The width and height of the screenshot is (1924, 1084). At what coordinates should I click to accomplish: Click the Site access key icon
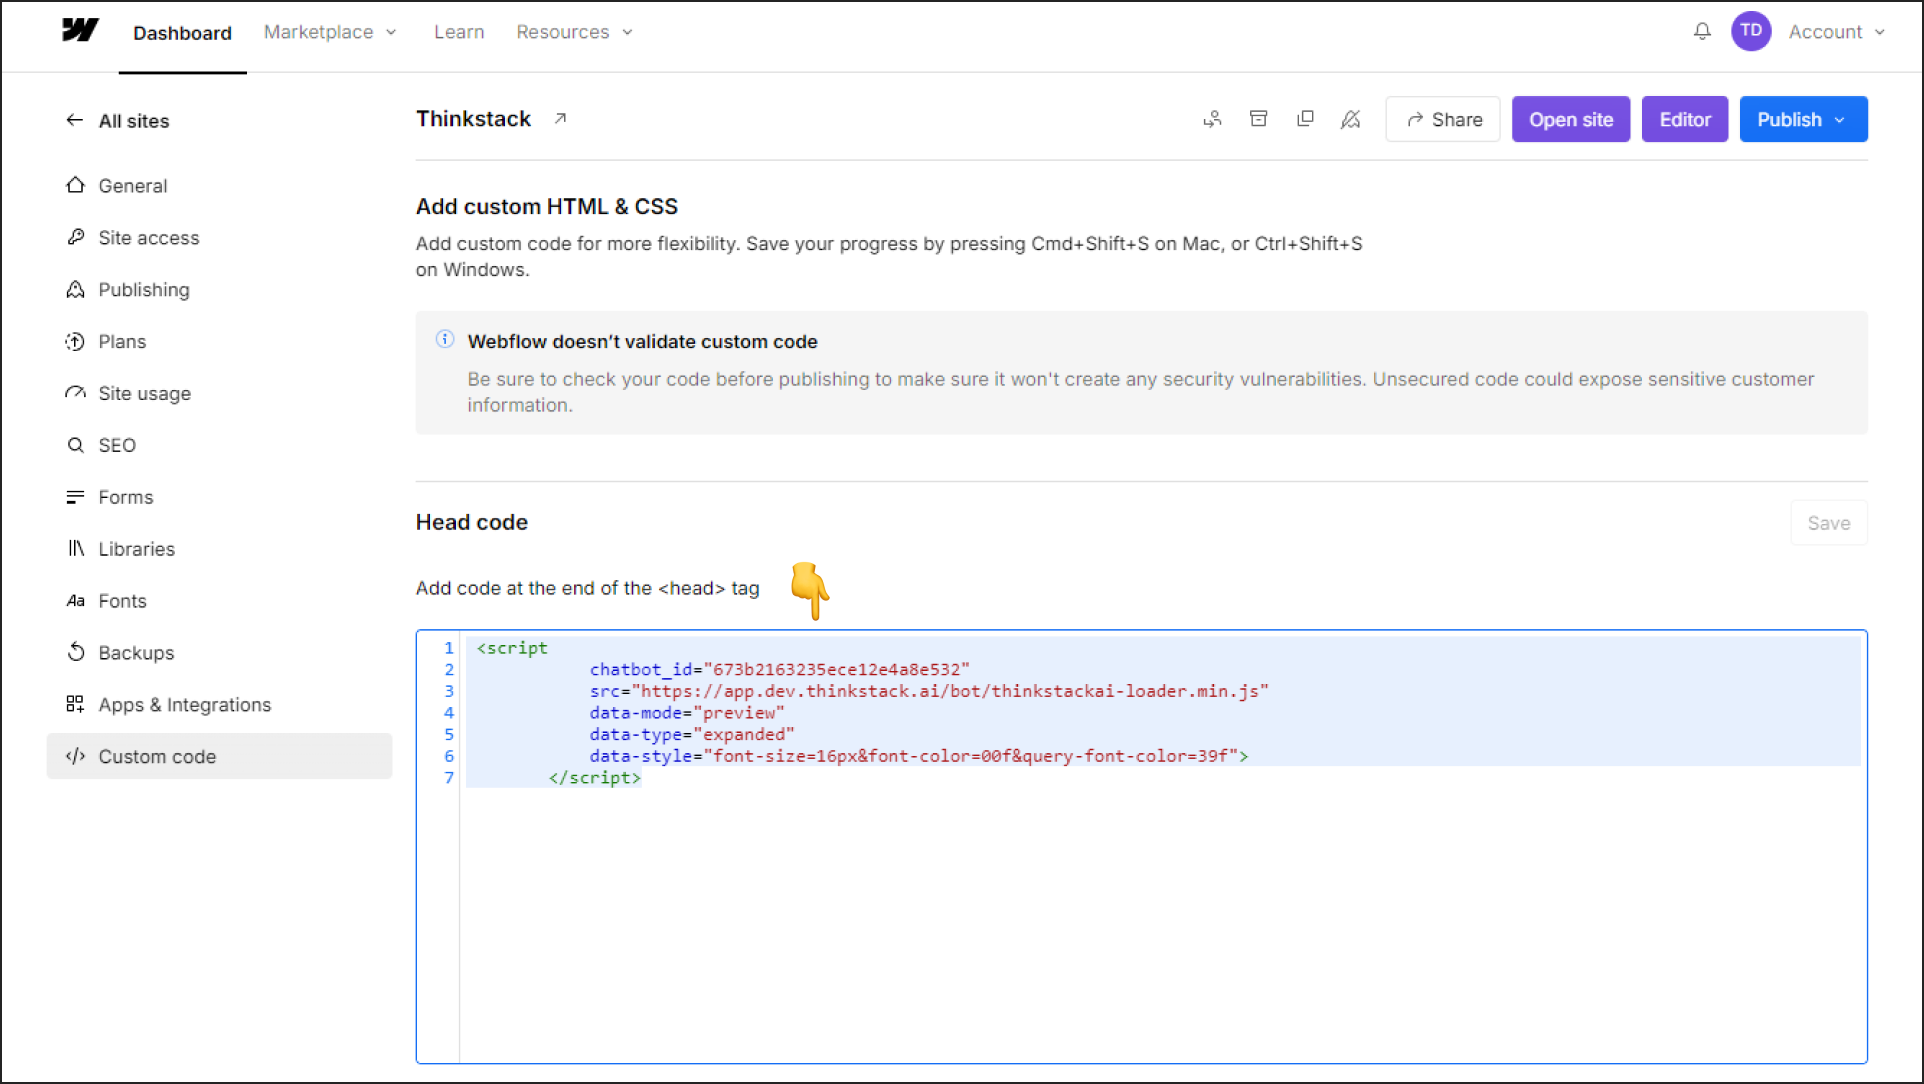point(75,237)
